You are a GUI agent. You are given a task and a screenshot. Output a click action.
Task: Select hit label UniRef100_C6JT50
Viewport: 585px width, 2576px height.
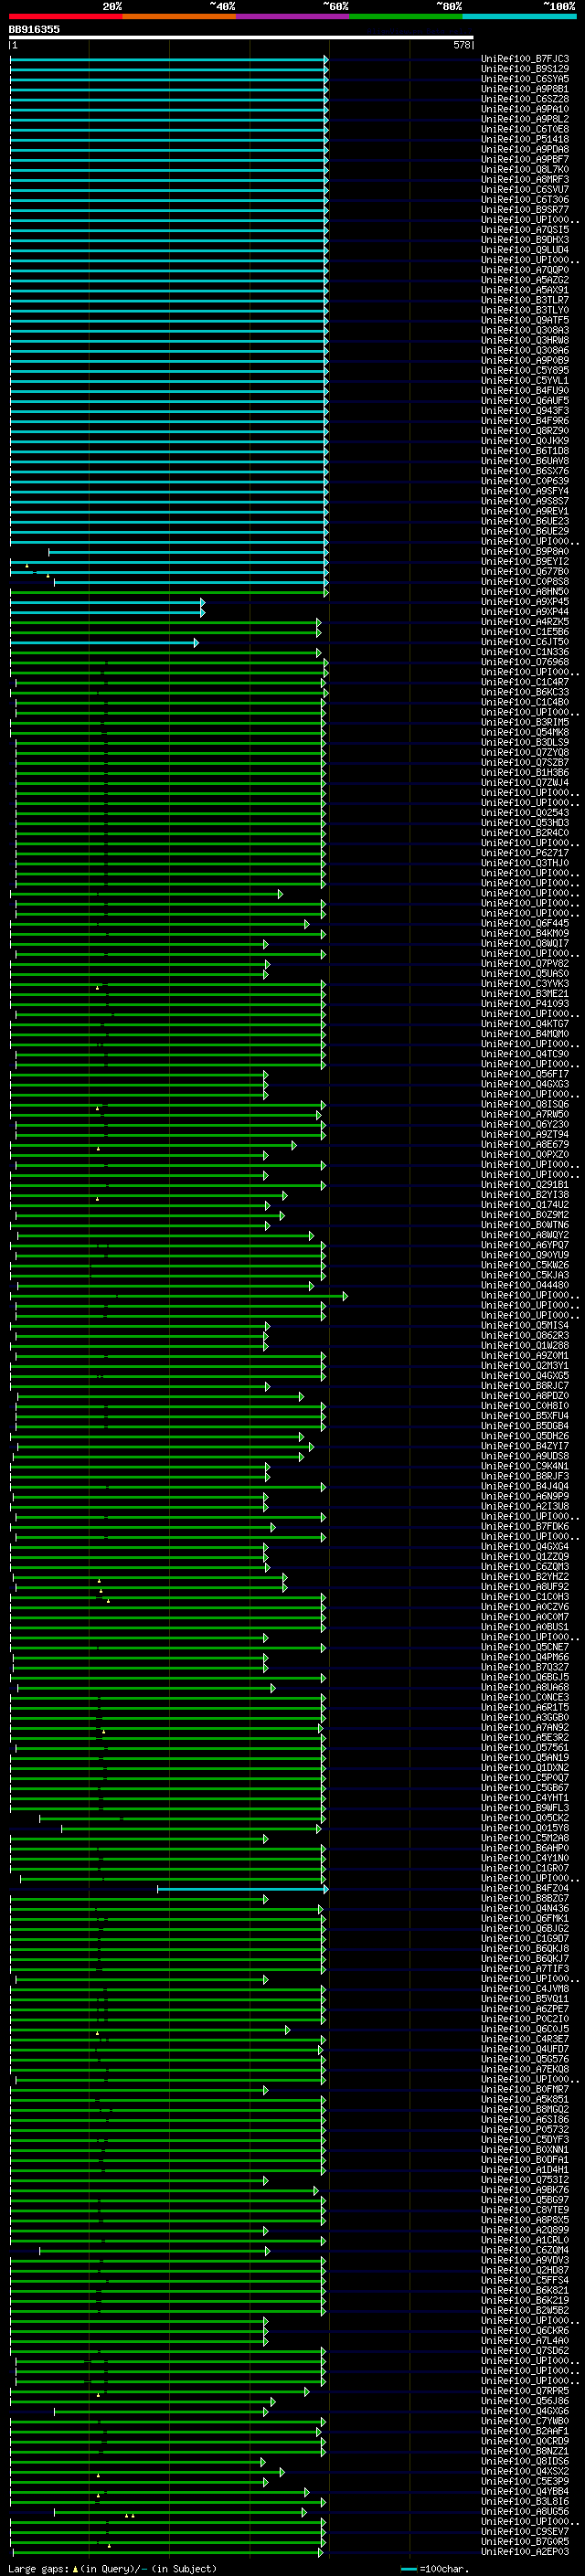[x=524, y=642]
